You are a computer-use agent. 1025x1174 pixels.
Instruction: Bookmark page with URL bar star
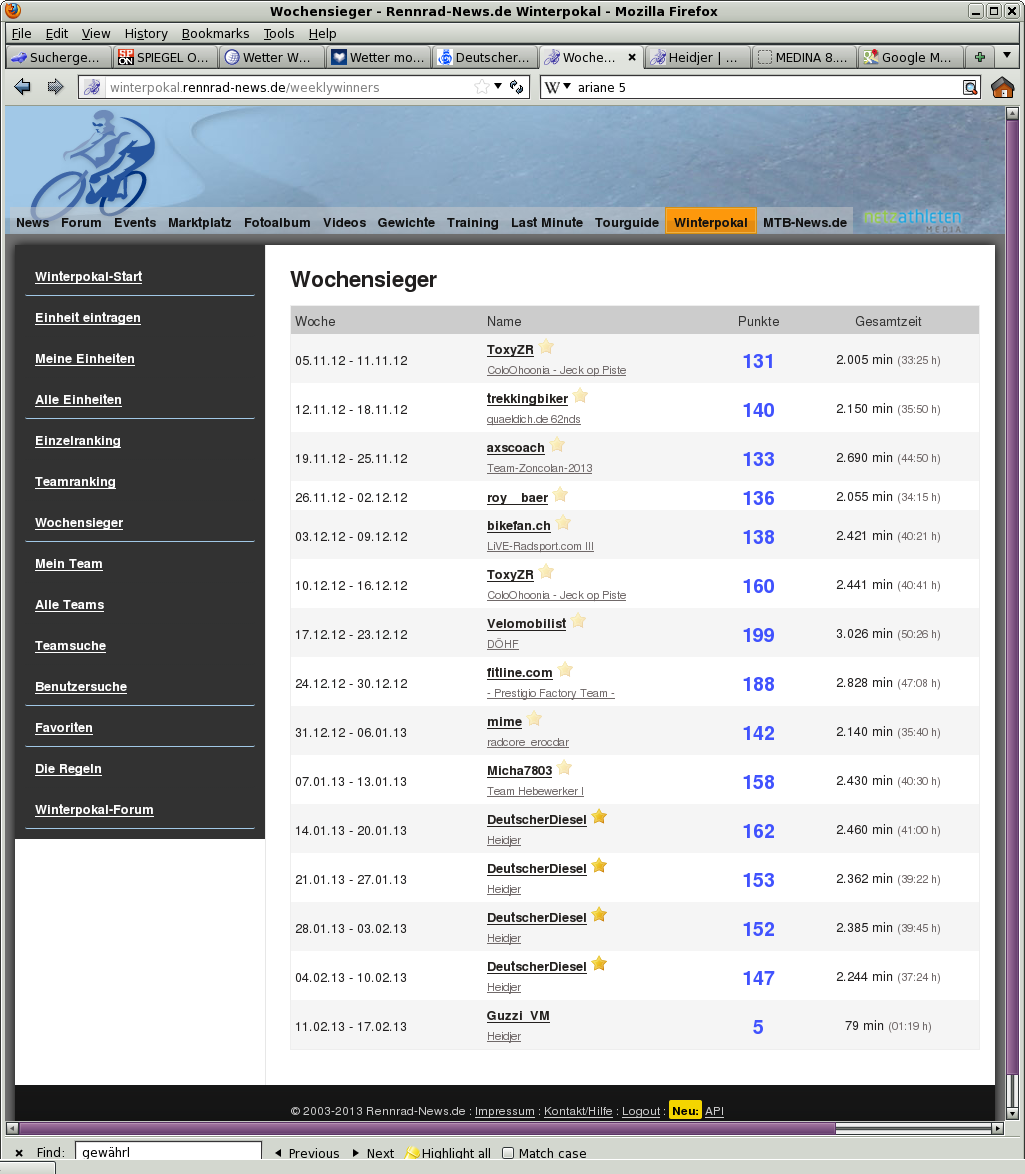click(482, 87)
